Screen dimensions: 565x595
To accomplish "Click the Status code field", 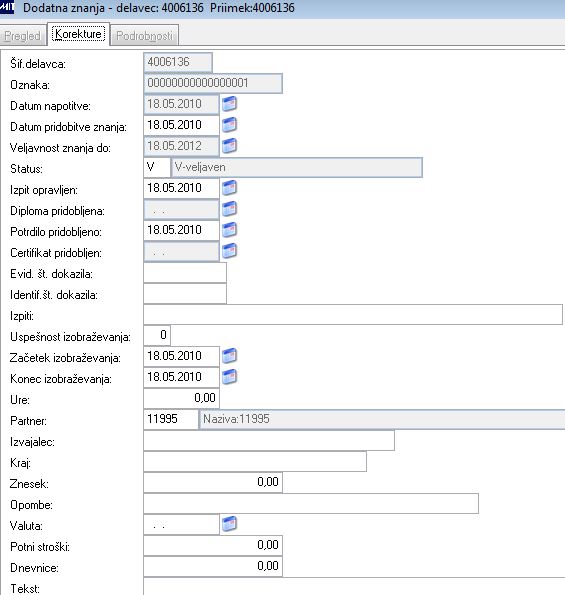I will tap(157, 167).
